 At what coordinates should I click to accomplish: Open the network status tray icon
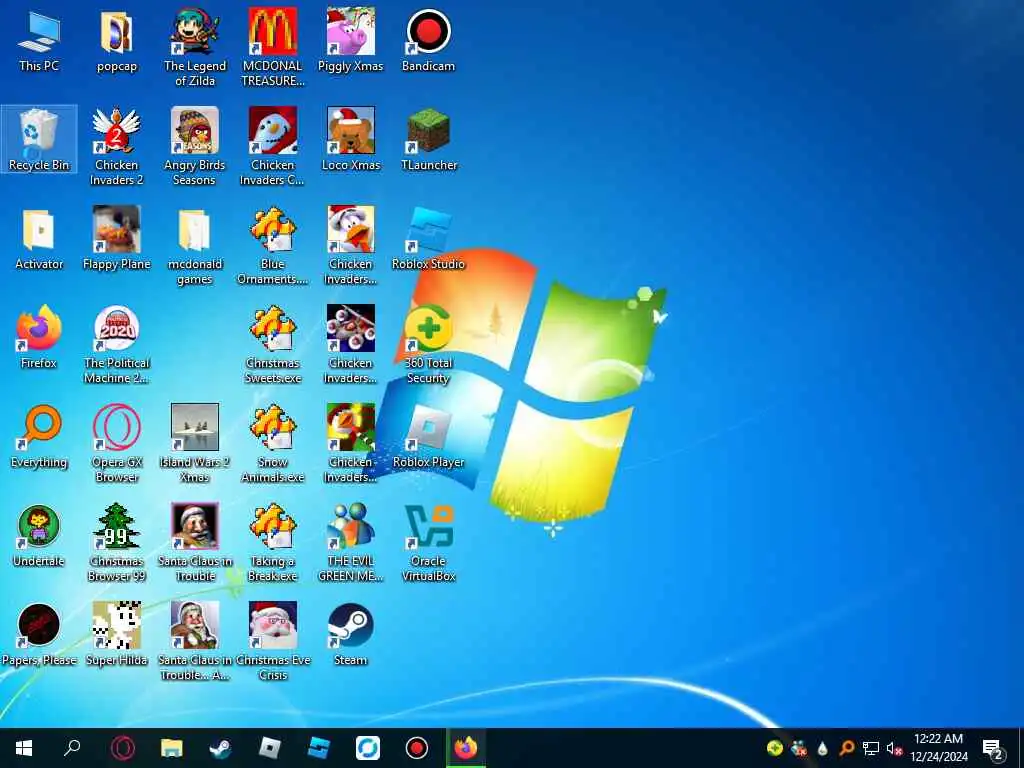pos(871,748)
